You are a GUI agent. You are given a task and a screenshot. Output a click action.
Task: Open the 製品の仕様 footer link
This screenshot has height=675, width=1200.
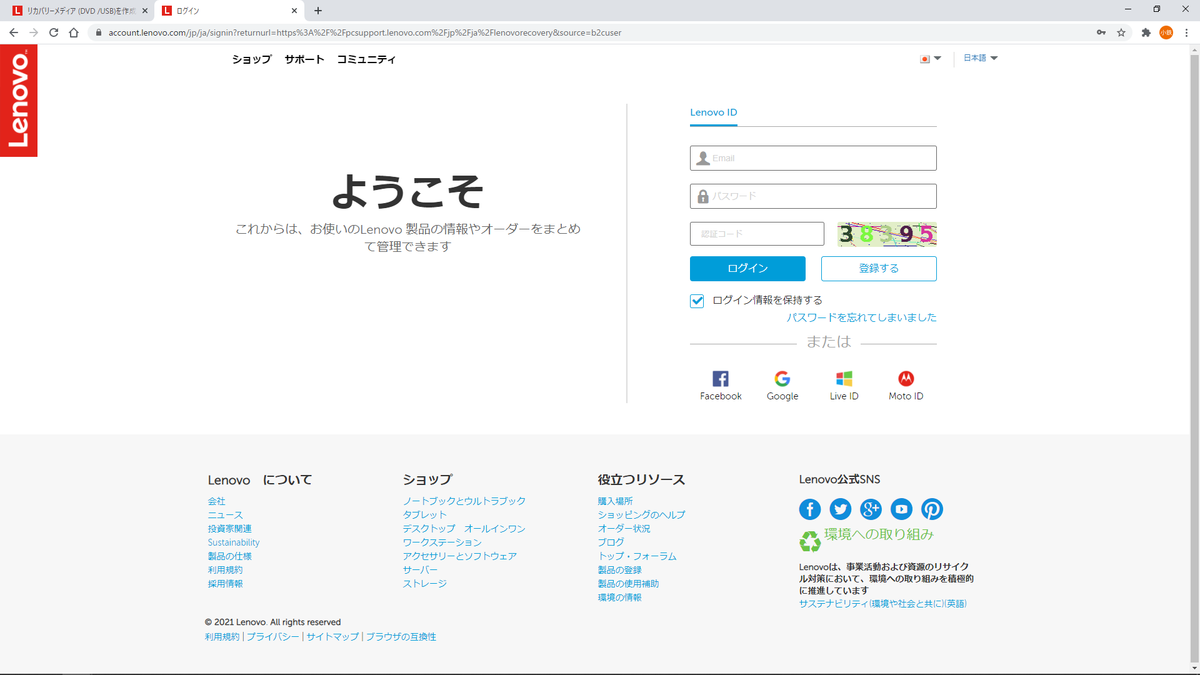pos(229,556)
